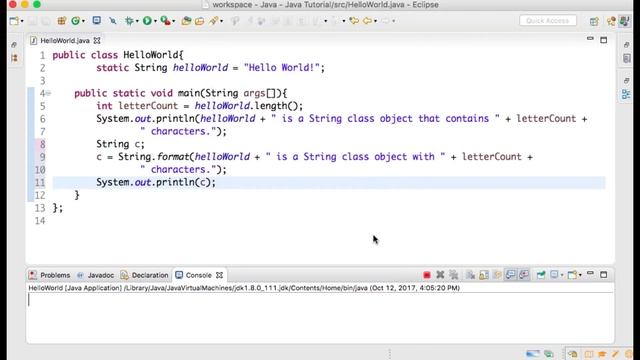Collapse the main method fold marker

point(49,93)
